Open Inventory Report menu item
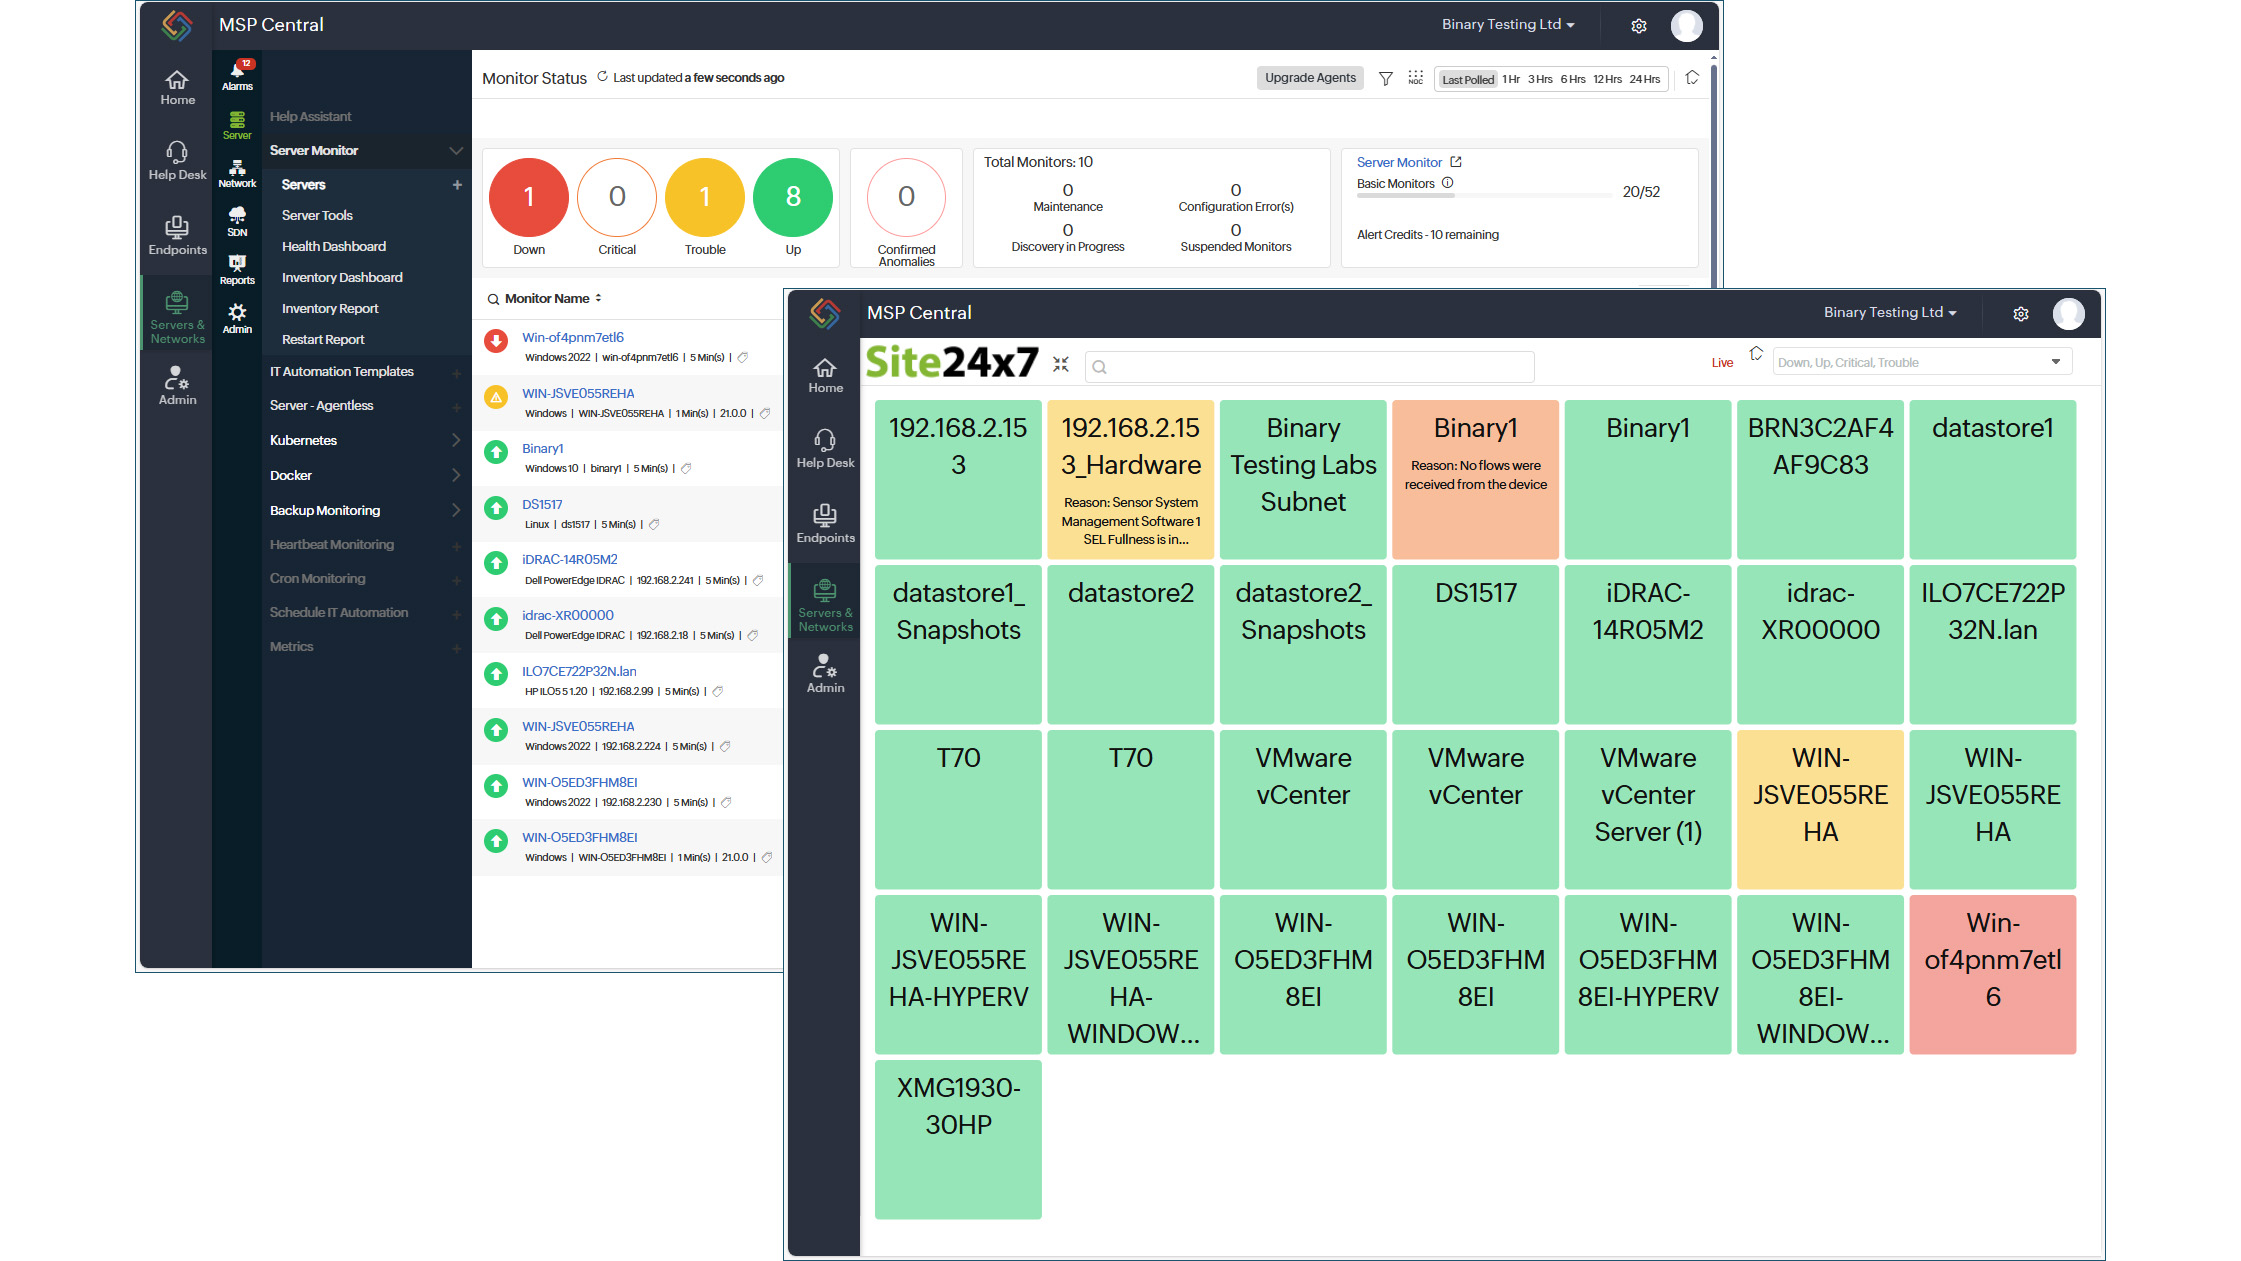The image size is (2241, 1261). (x=329, y=308)
